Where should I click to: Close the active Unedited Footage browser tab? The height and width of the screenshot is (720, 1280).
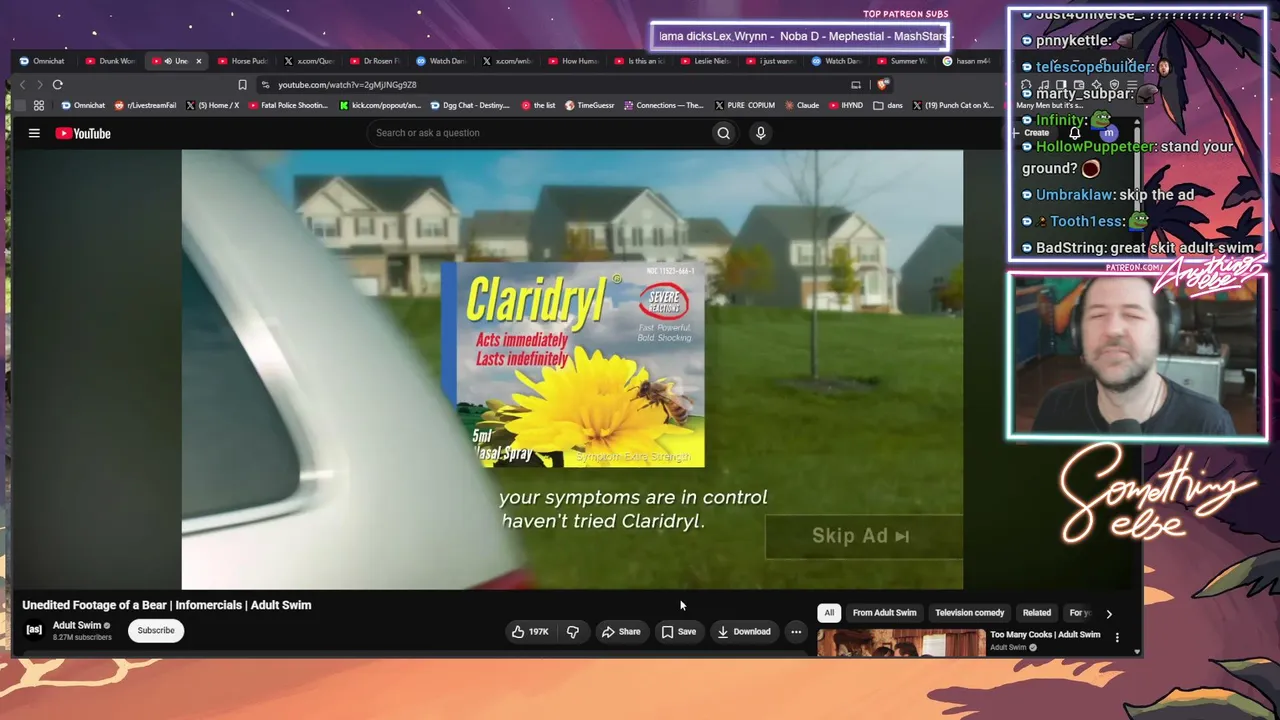tap(198, 61)
